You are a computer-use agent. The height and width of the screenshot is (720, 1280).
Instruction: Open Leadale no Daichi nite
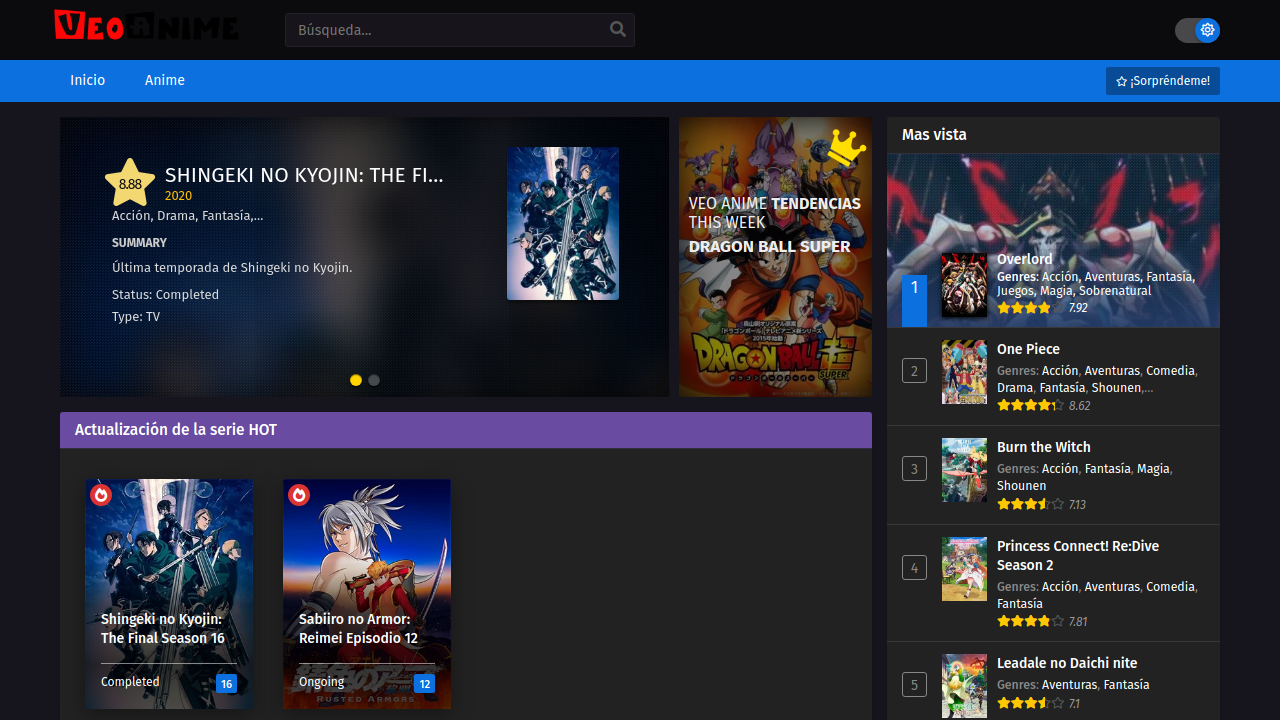1067,663
